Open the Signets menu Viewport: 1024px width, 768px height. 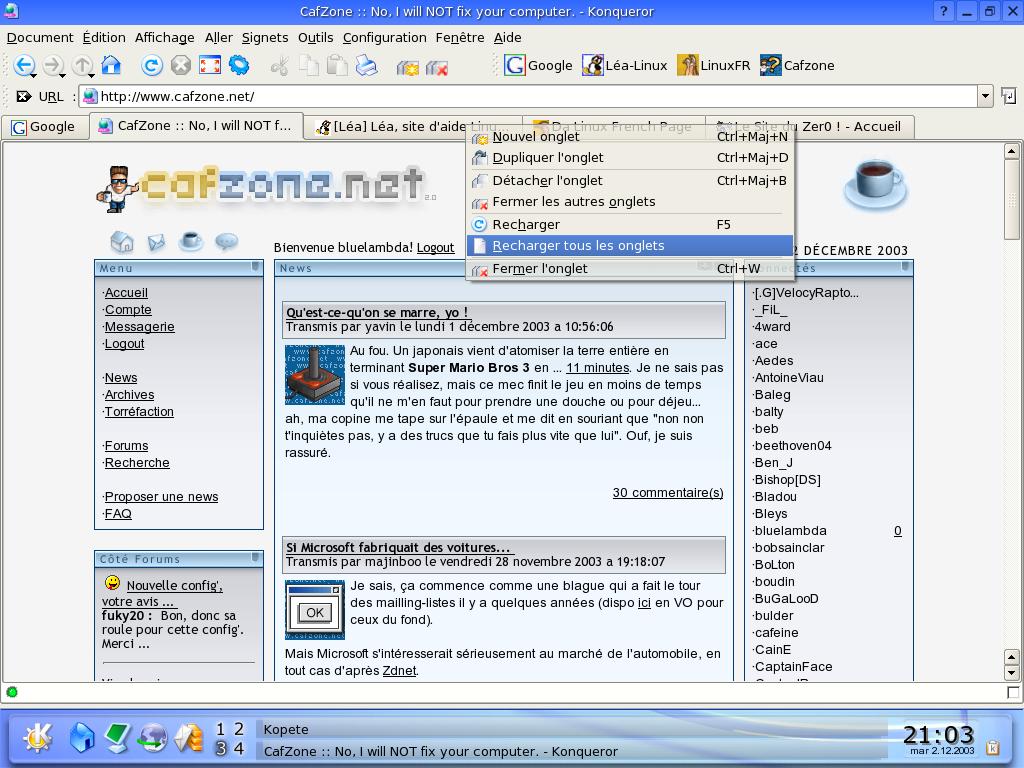[x=264, y=38]
